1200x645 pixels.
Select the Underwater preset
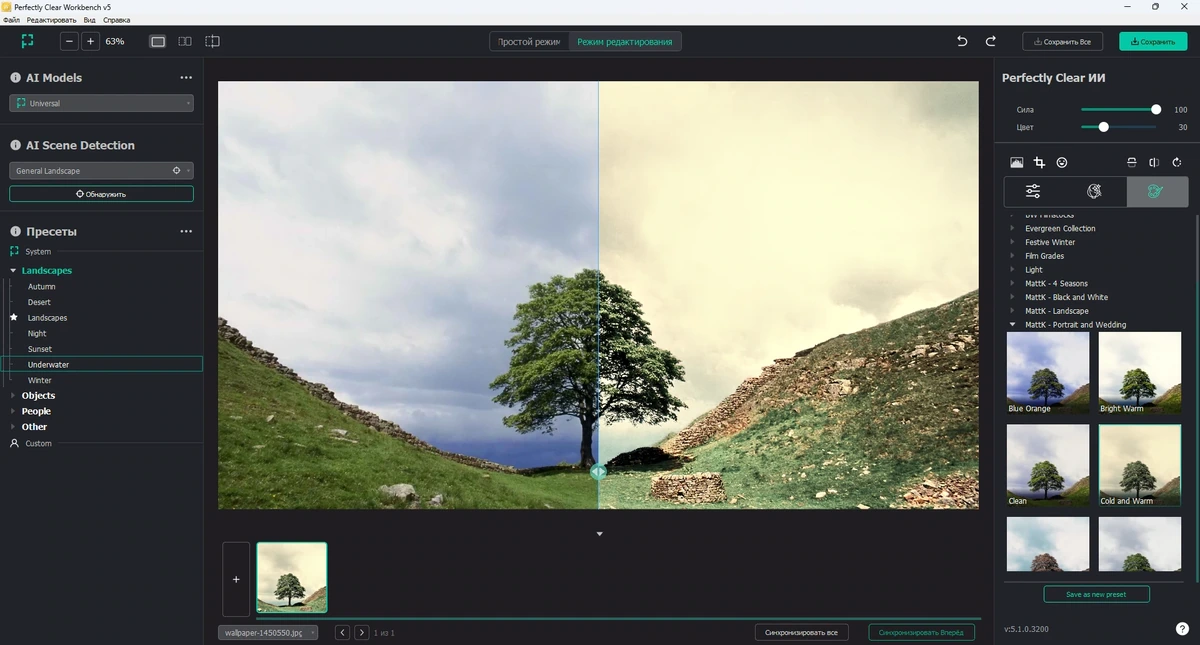[101, 365]
